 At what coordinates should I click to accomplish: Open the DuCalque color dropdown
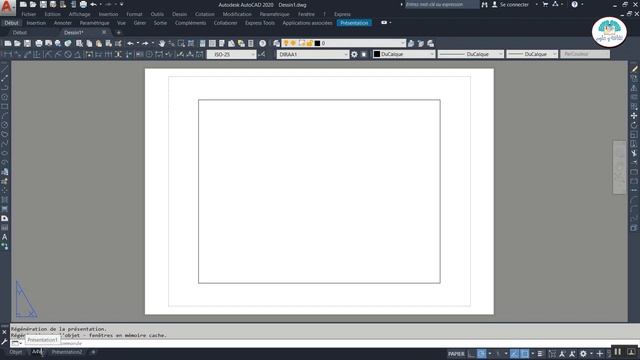pyautogui.click(x=404, y=54)
